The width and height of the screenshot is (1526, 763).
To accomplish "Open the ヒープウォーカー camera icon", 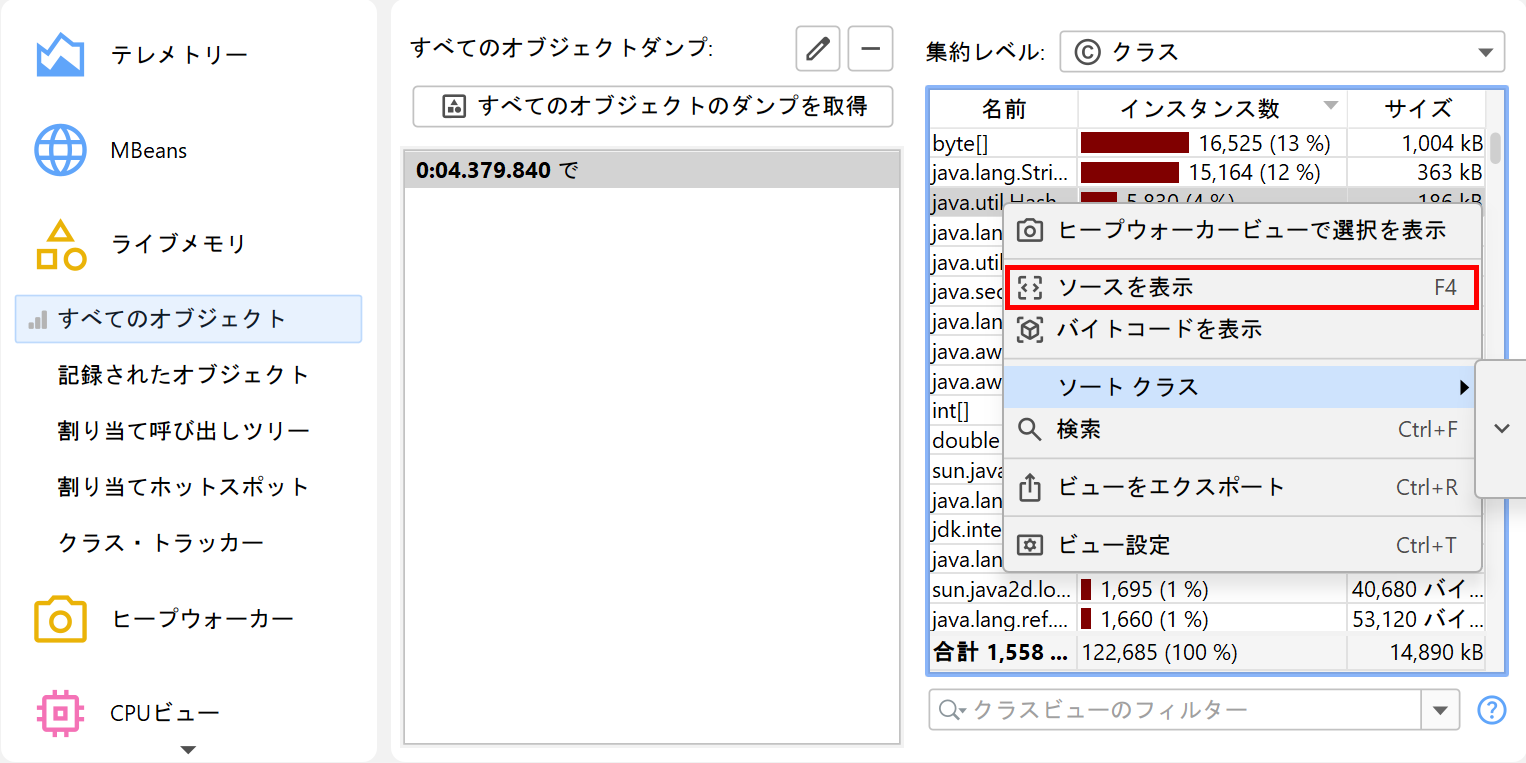I will click(x=60, y=619).
